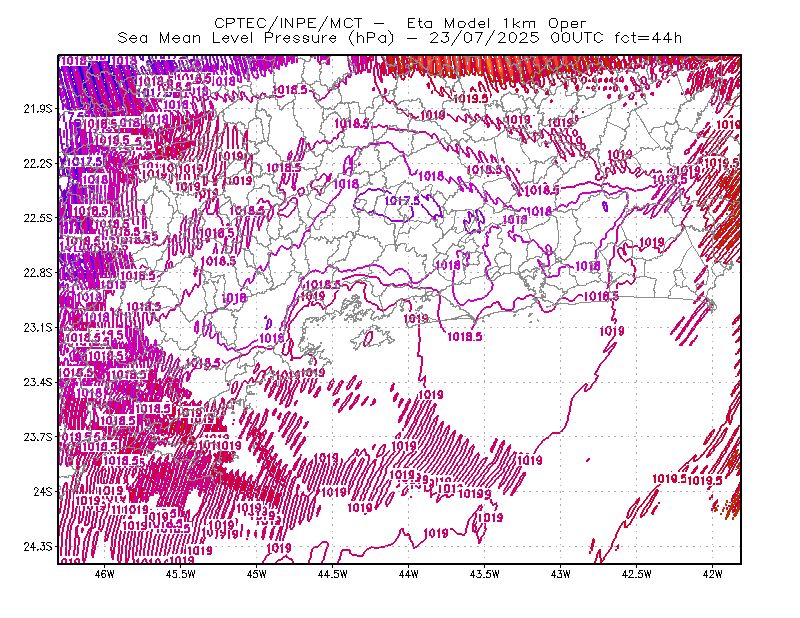The width and height of the screenshot is (800, 618).
Task: Click the 24S latitude axis label
Action: [x=42, y=492]
